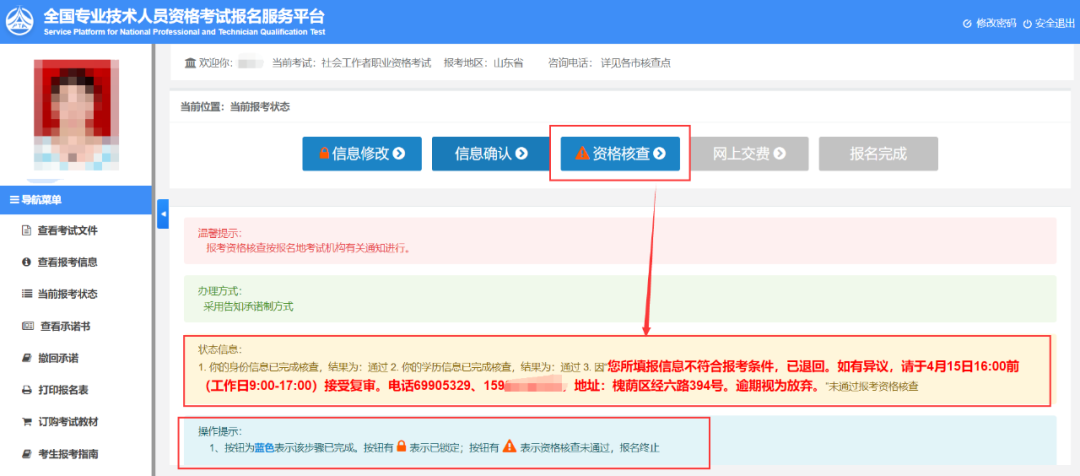Click card icon beside 查看承诺书
This screenshot has height=476, width=1080.
click(28, 326)
